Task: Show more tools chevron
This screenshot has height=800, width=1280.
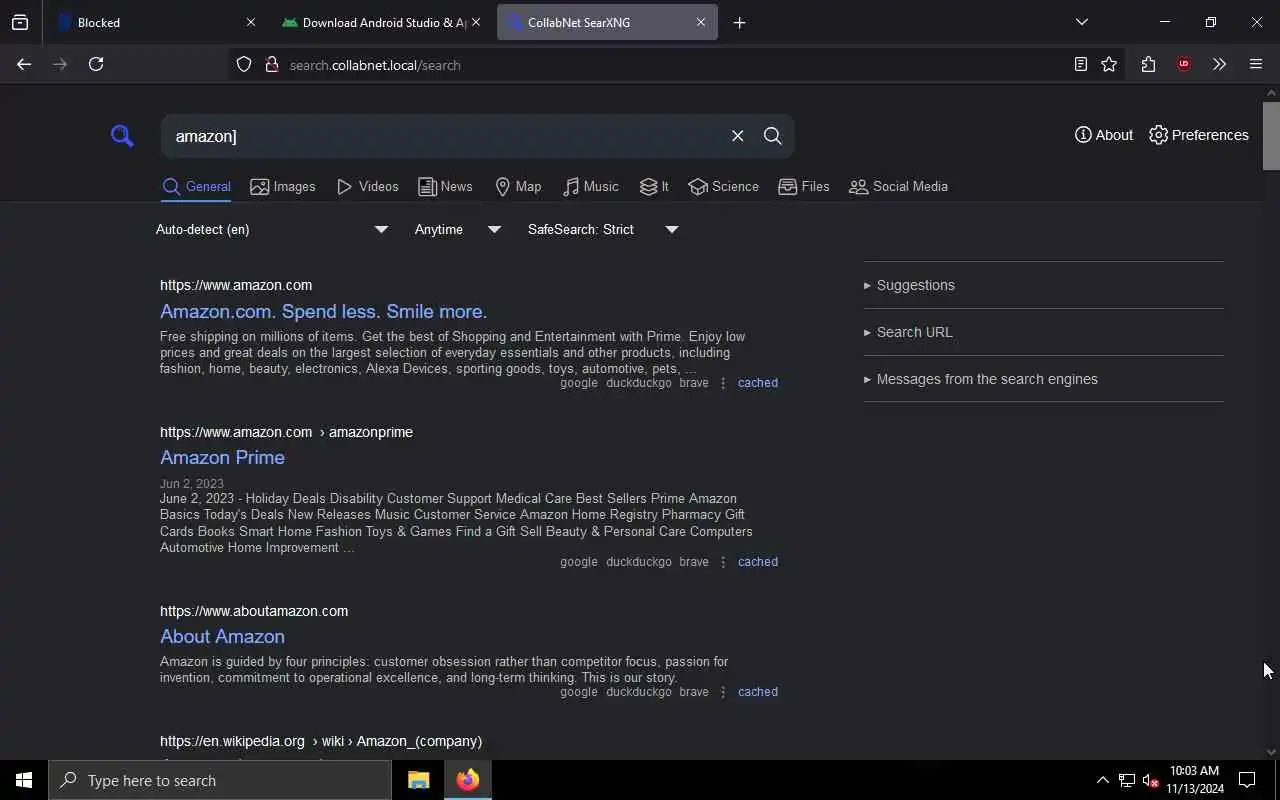Action: [1219, 65]
